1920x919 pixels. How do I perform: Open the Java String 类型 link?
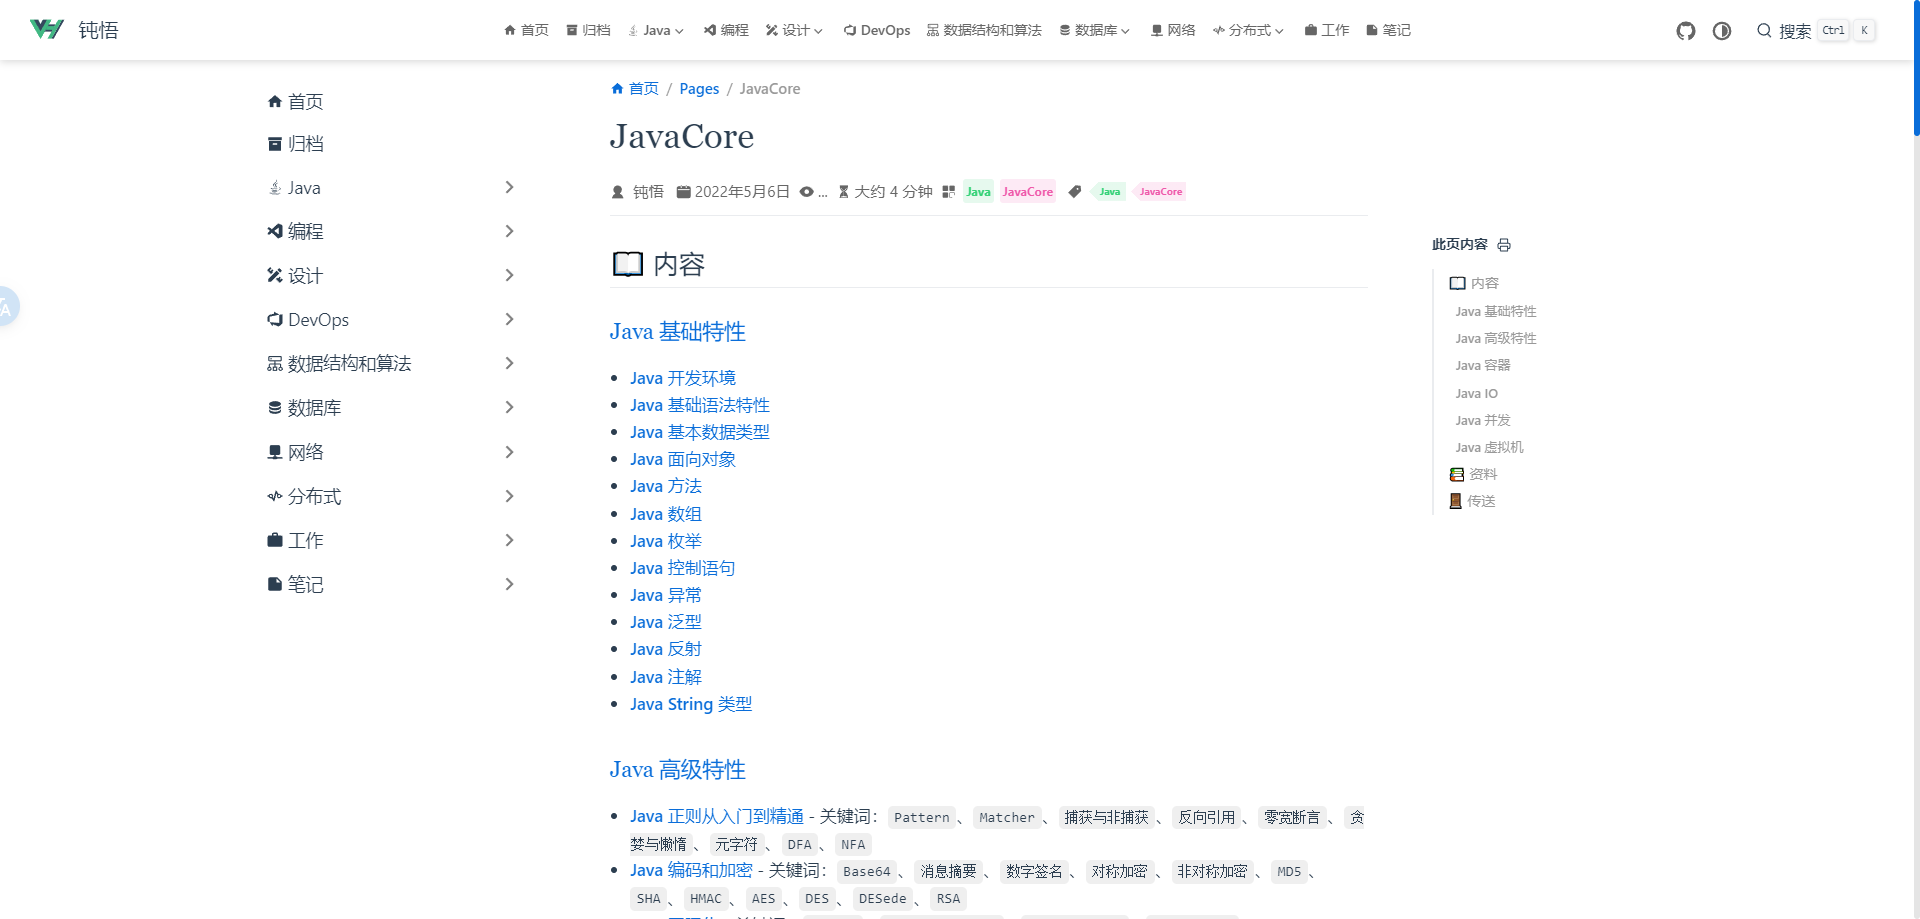[x=691, y=704]
